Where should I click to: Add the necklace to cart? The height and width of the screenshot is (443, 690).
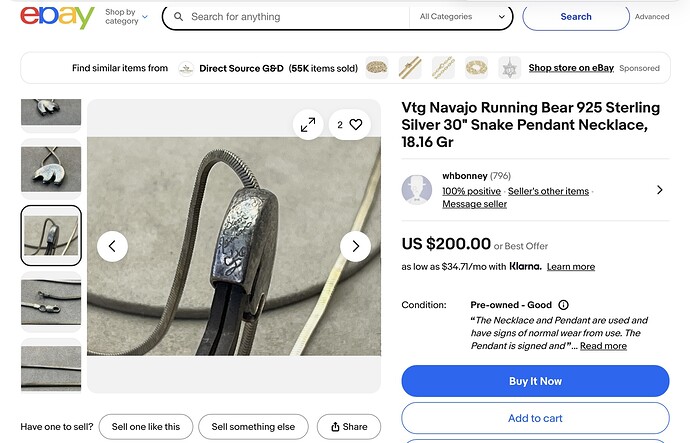click(535, 418)
